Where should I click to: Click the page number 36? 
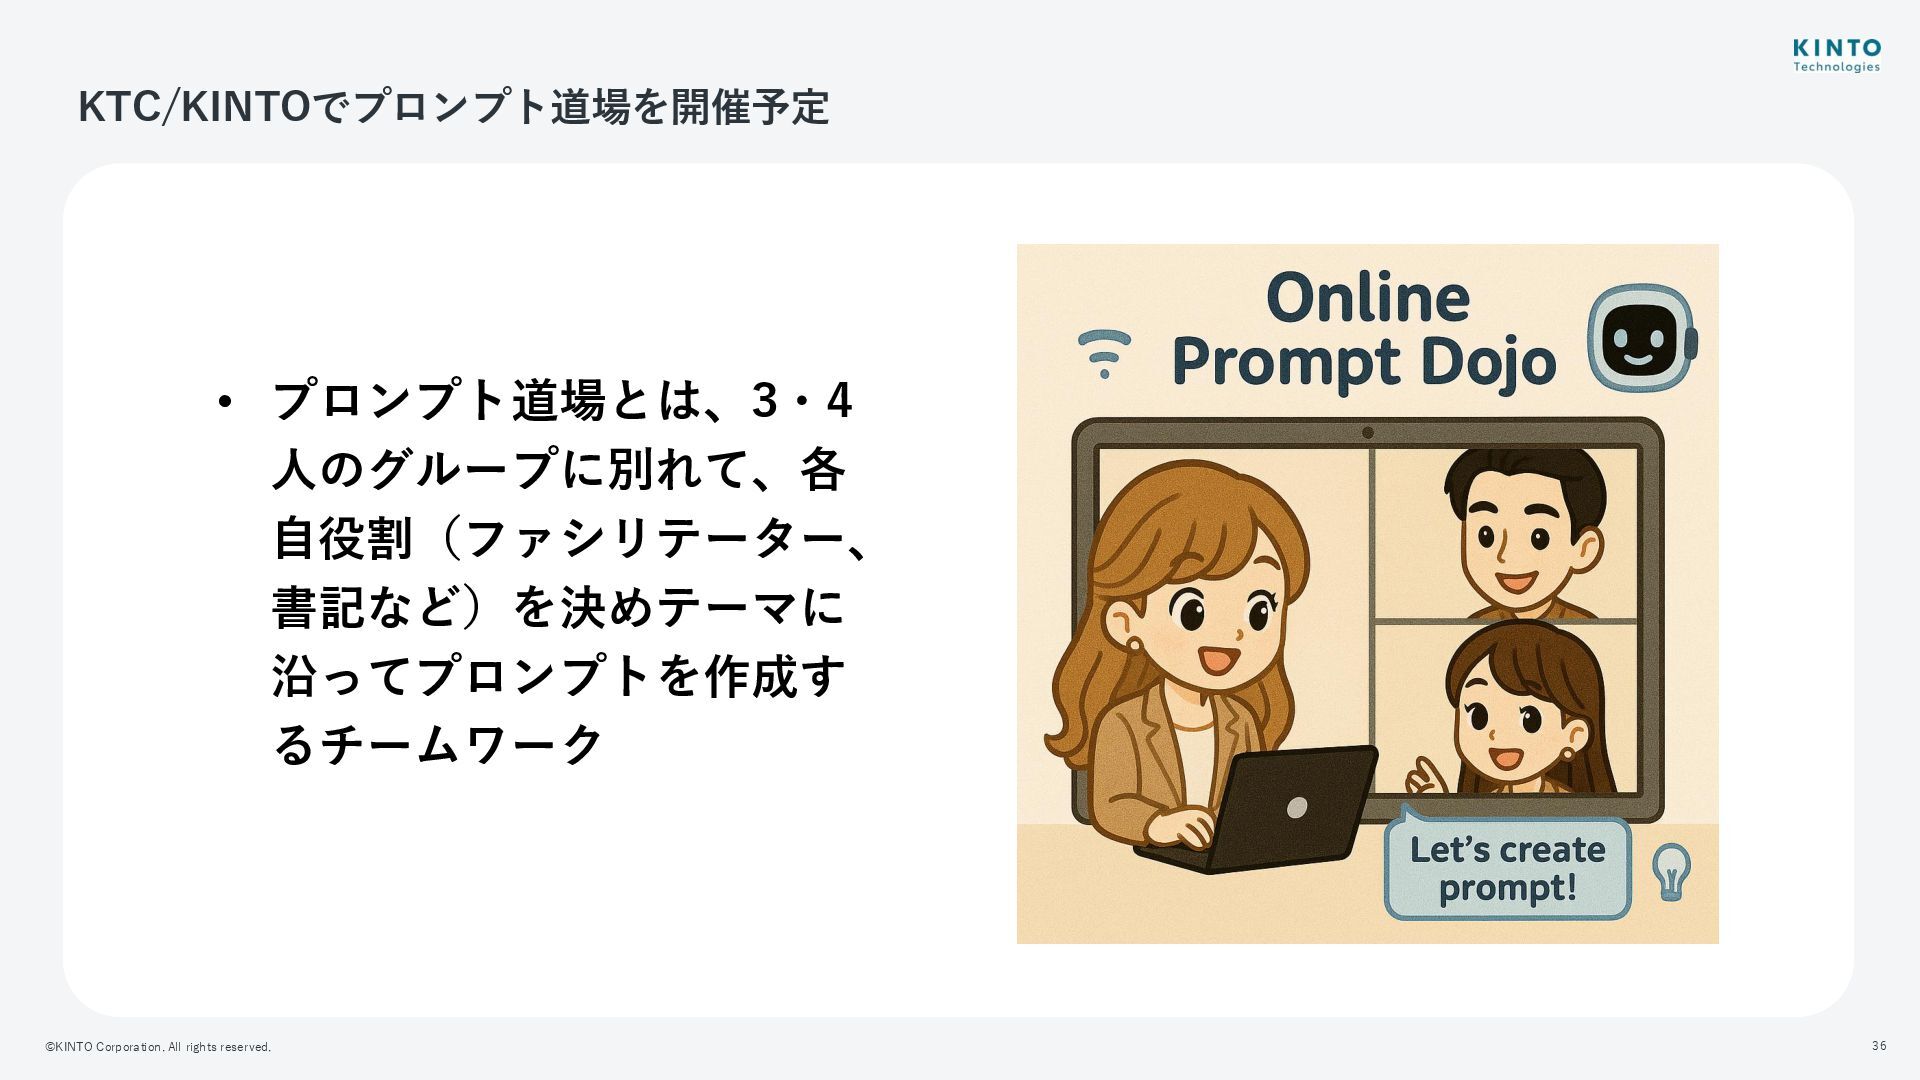[x=1879, y=1046]
